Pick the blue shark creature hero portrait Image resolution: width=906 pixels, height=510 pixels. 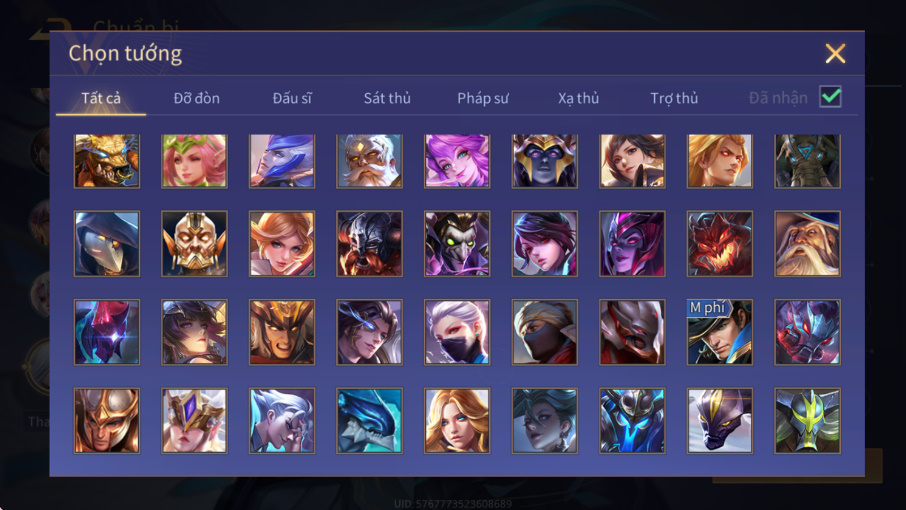(x=369, y=420)
